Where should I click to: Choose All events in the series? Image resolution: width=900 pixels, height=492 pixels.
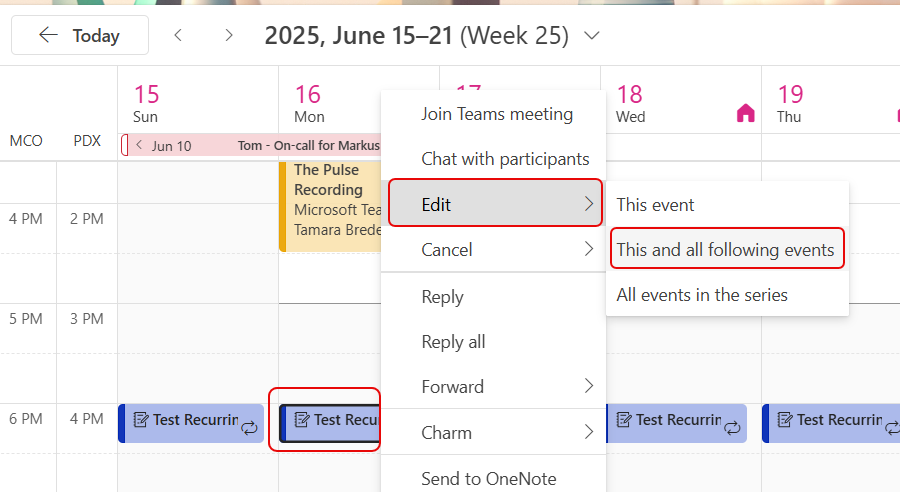click(702, 295)
